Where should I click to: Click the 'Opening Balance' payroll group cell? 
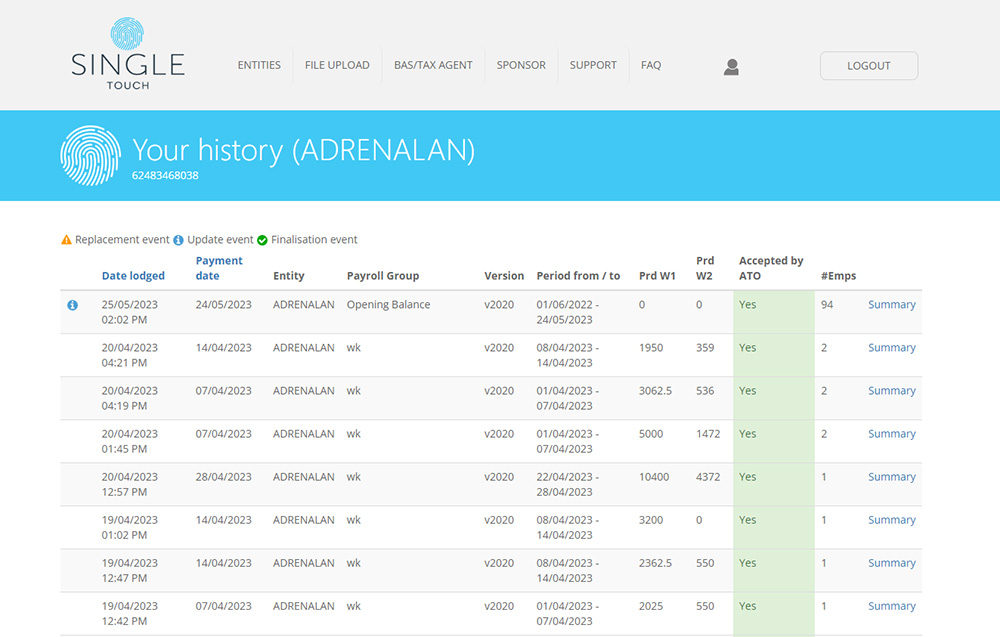pyautogui.click(x=388, y=305)
